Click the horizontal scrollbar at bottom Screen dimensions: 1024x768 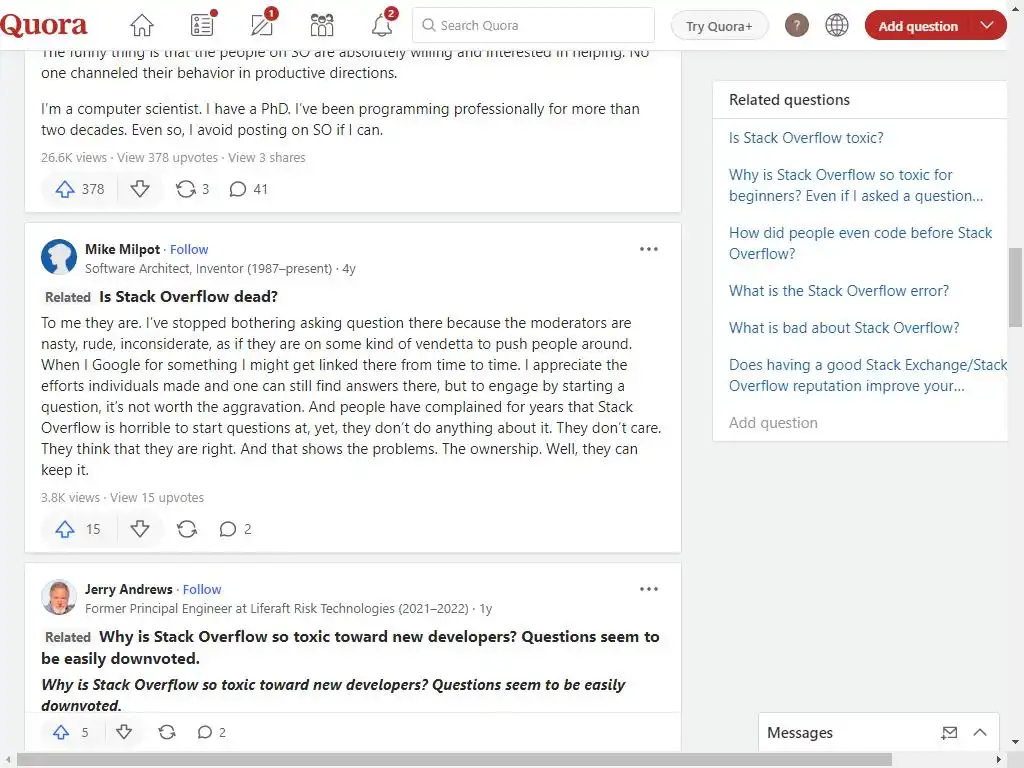[x=454, y=759]
